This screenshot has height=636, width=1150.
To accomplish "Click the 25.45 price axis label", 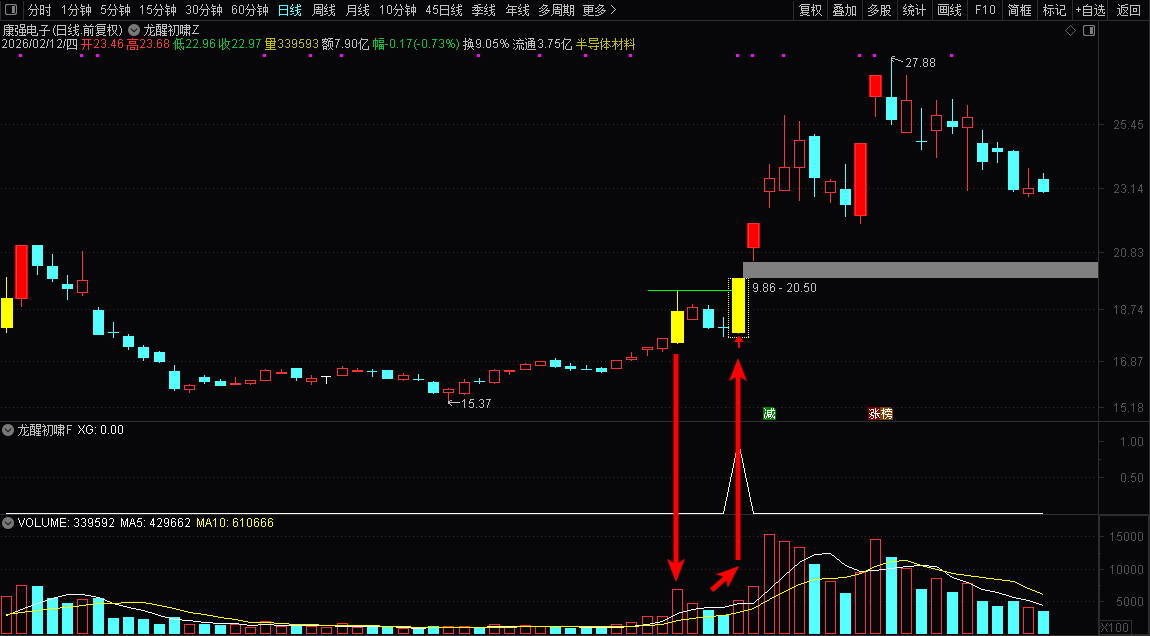I will 1128,125.
